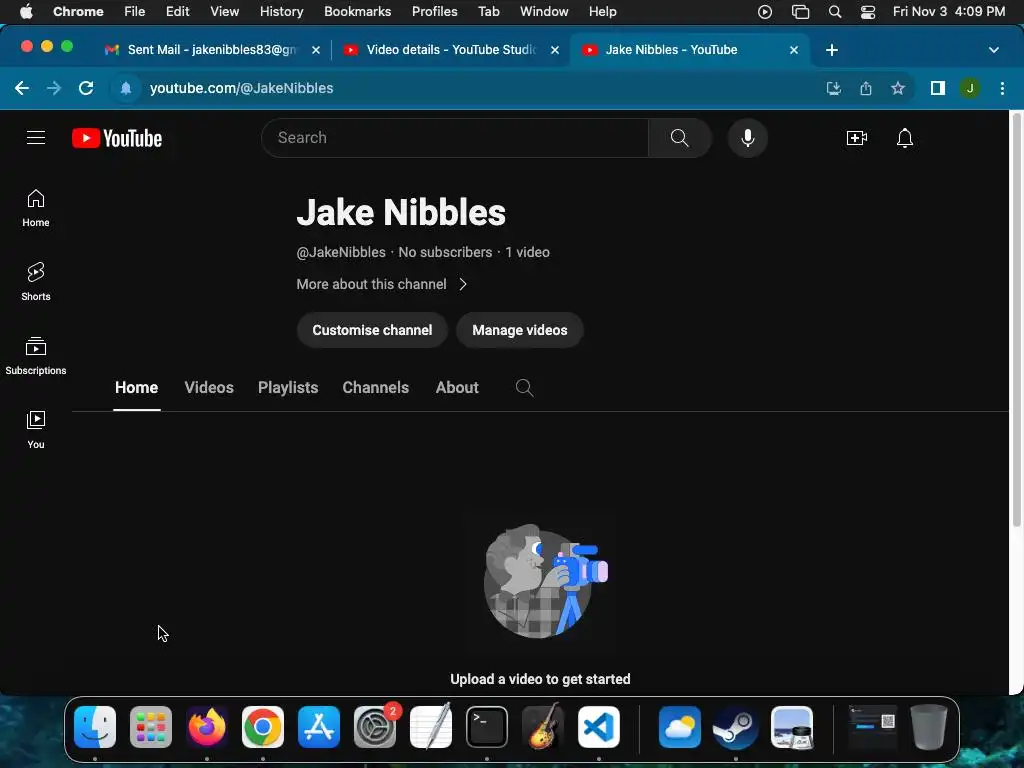1024x768 pixels.
Task: Open Visual Studio Code from Dock
Action: (x=599, y=727)
